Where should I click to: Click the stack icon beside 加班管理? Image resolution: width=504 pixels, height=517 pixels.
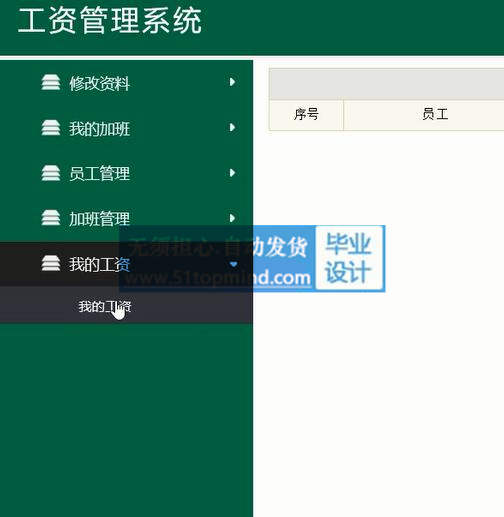51,218
